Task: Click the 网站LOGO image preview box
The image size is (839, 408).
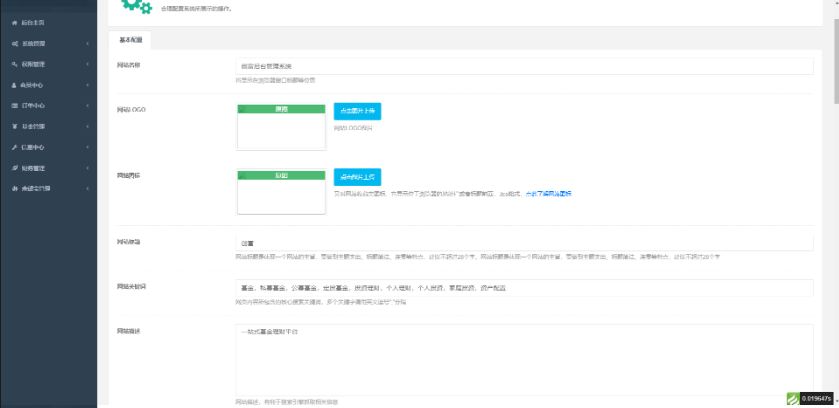Action: click(281, 127)
